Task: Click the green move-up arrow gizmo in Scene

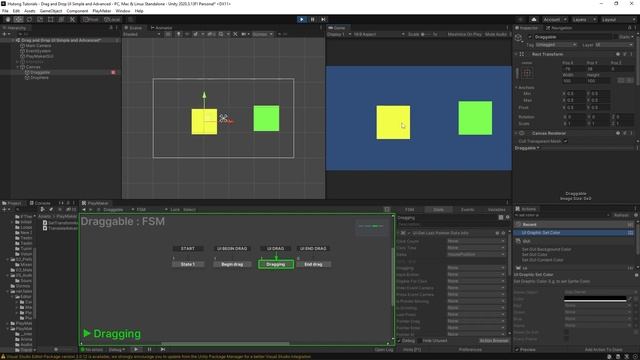Action: coord(204,95)
